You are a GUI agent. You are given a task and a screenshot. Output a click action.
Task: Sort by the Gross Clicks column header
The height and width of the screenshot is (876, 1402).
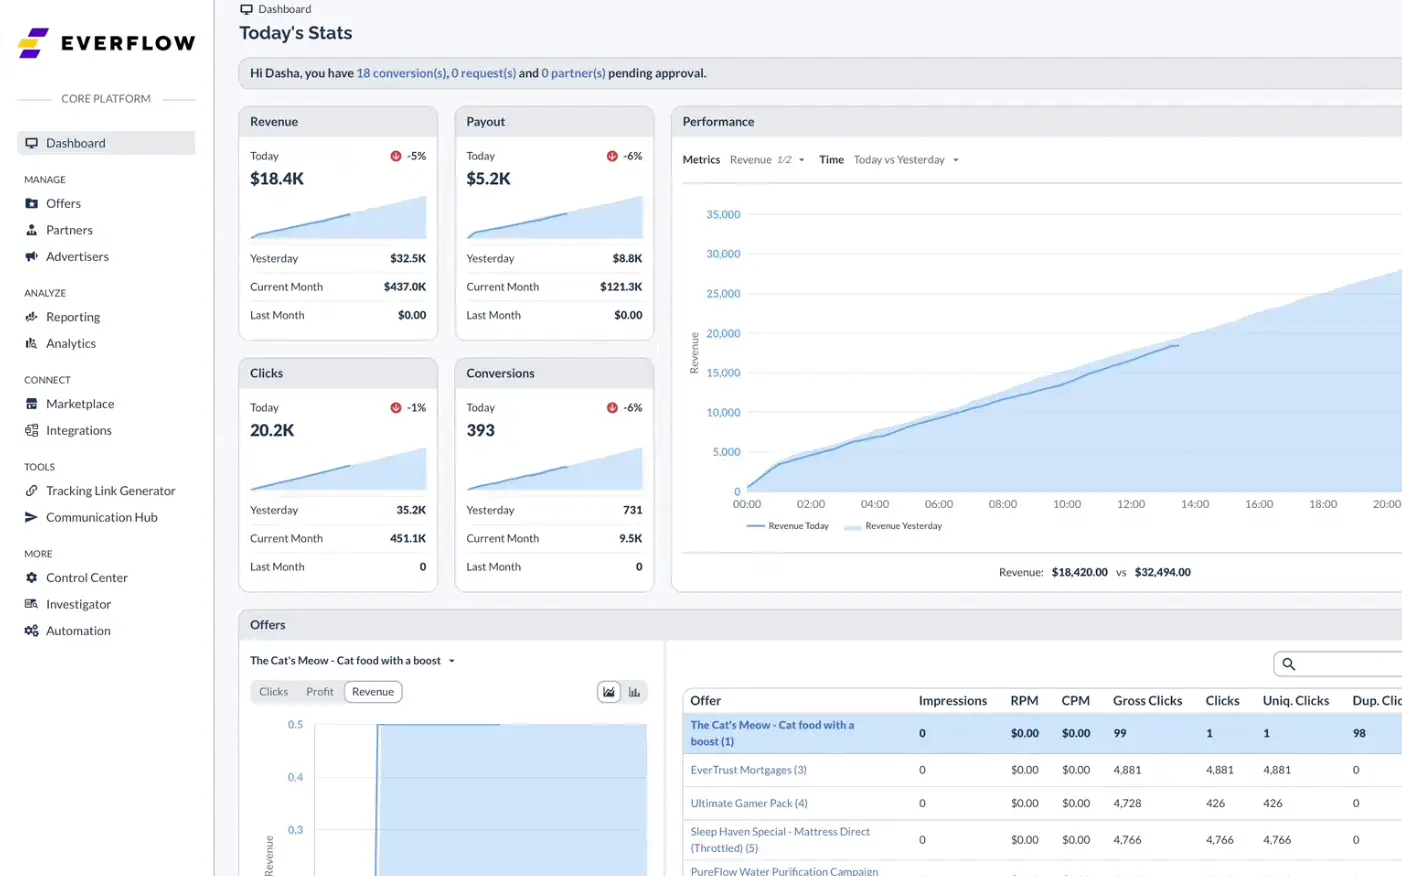tap(1147, 701)
